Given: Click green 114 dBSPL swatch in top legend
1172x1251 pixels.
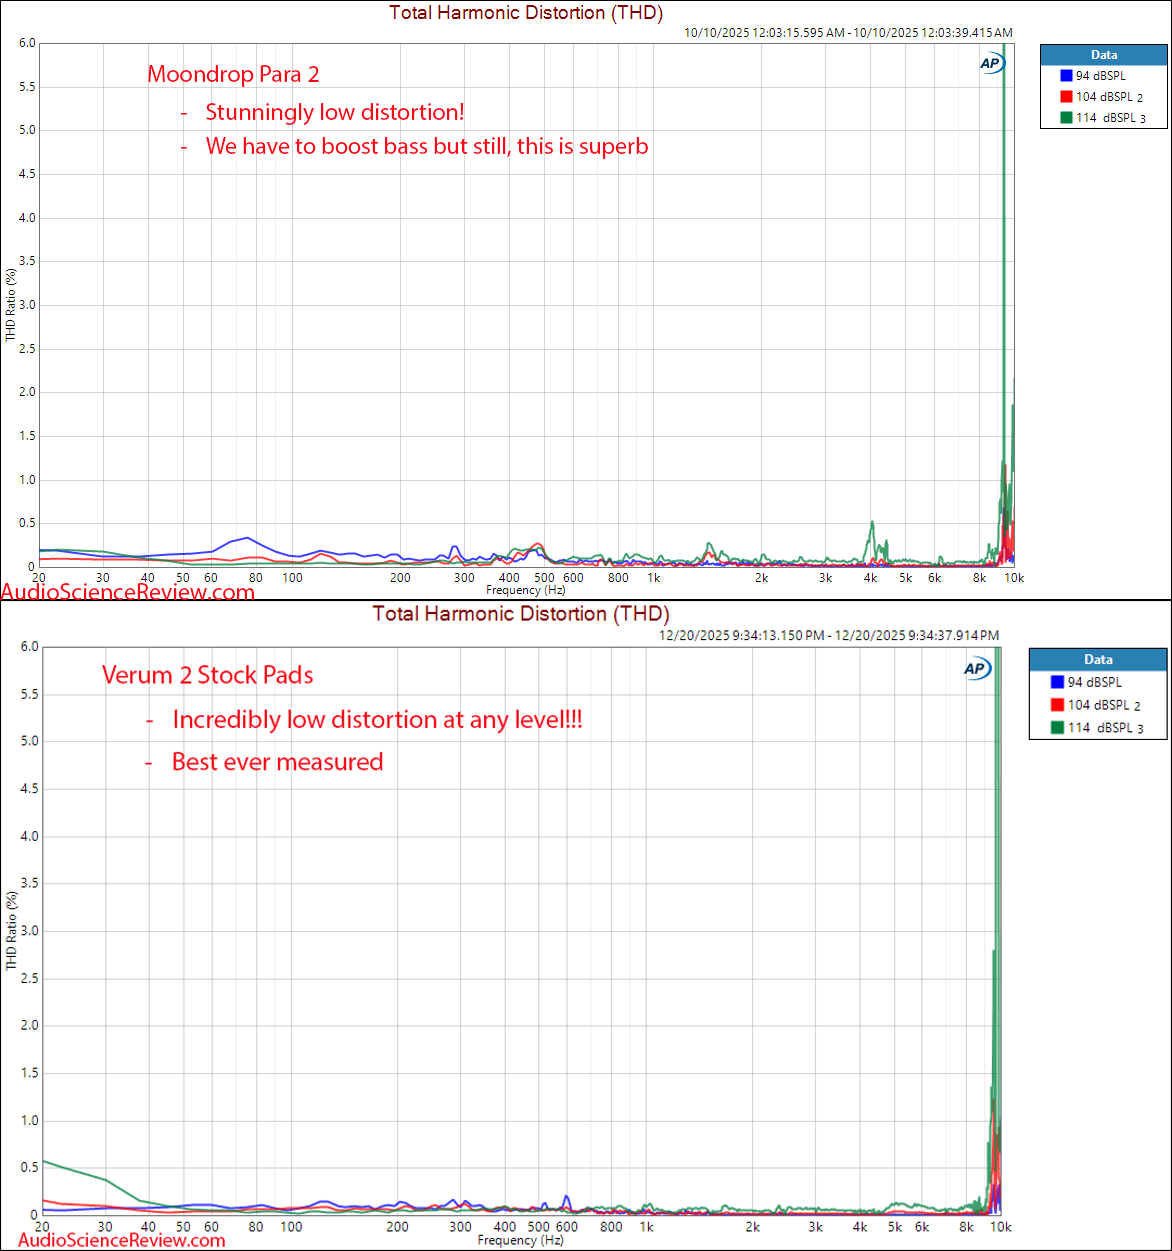Looking at the screenshot, I should coord(1066,118).
